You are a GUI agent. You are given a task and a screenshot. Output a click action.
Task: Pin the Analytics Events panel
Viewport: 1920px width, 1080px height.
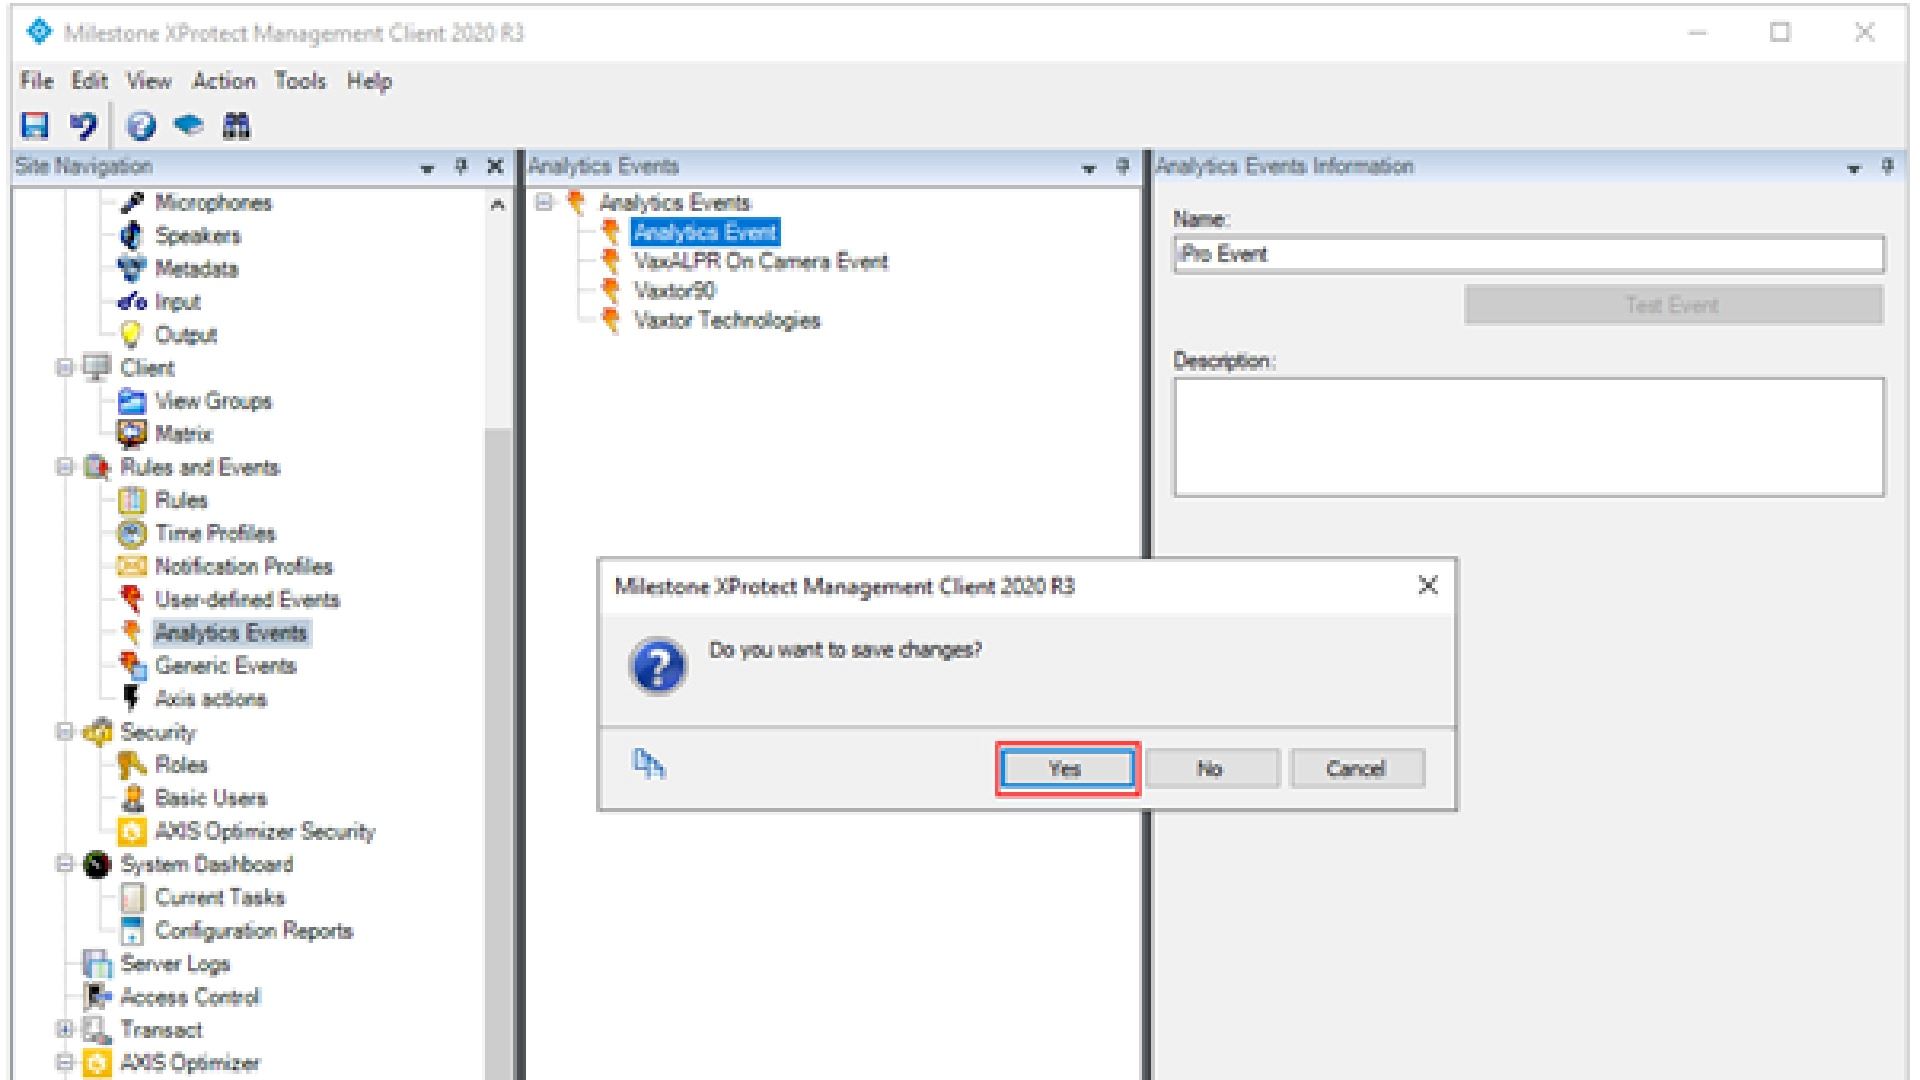tap(1122, 167)
